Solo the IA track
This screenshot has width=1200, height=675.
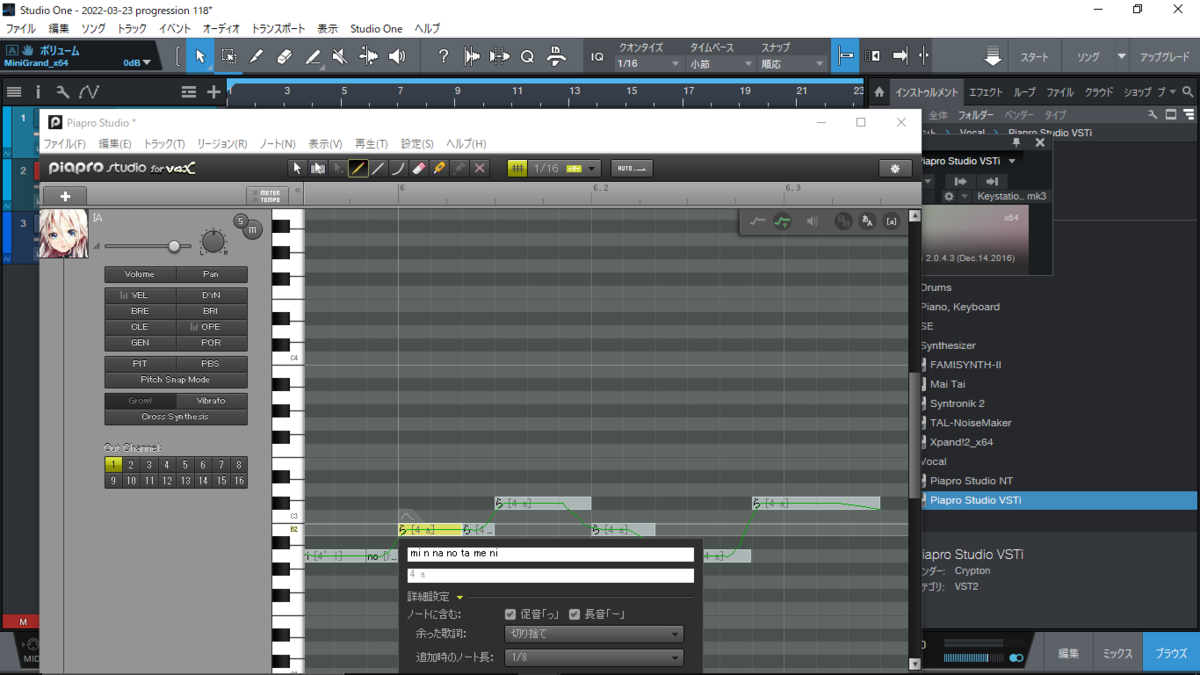(240, 221)
